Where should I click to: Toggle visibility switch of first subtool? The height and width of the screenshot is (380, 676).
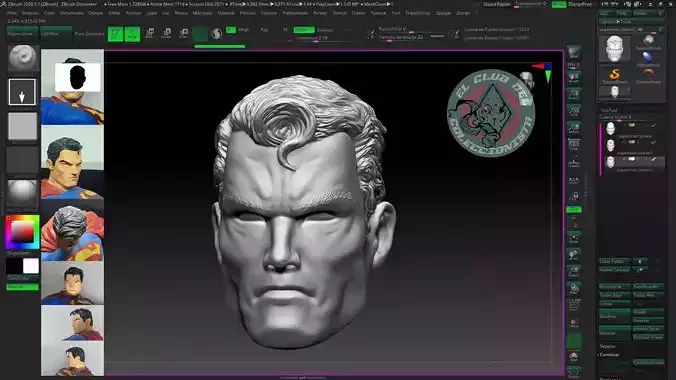pos(632,125)
